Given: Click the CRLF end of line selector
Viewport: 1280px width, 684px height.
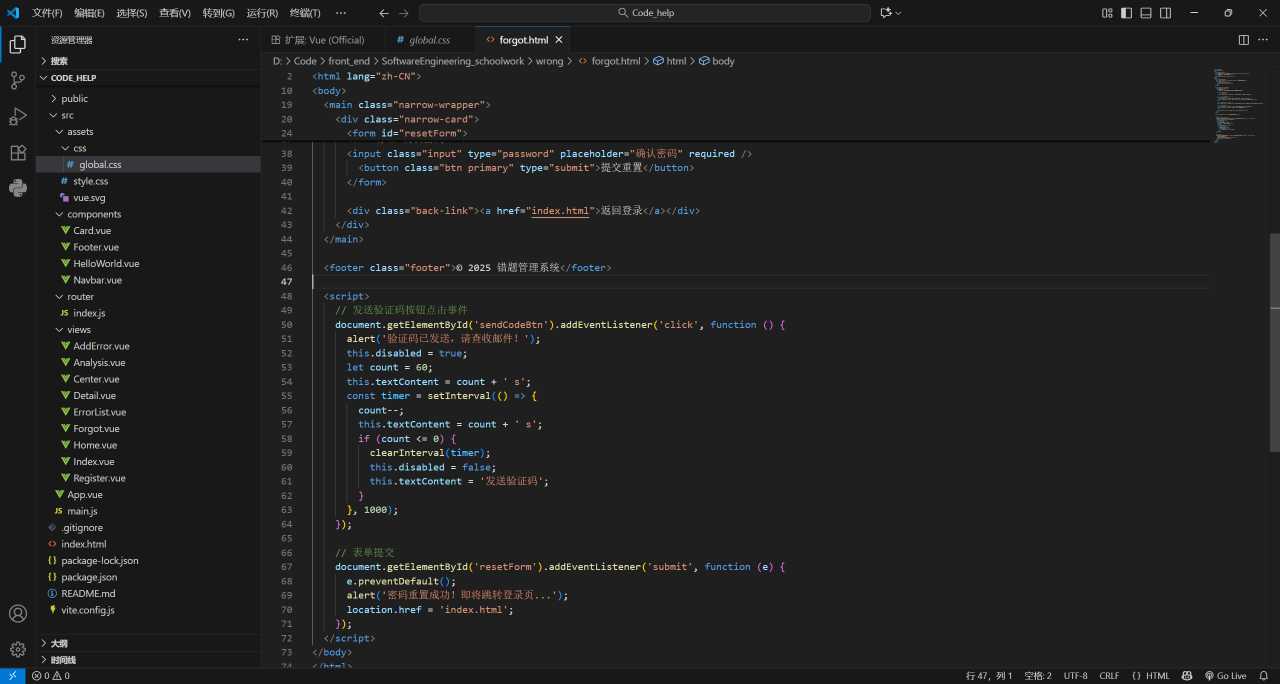Looking at the screenshot, I should tap(1109, 676).
